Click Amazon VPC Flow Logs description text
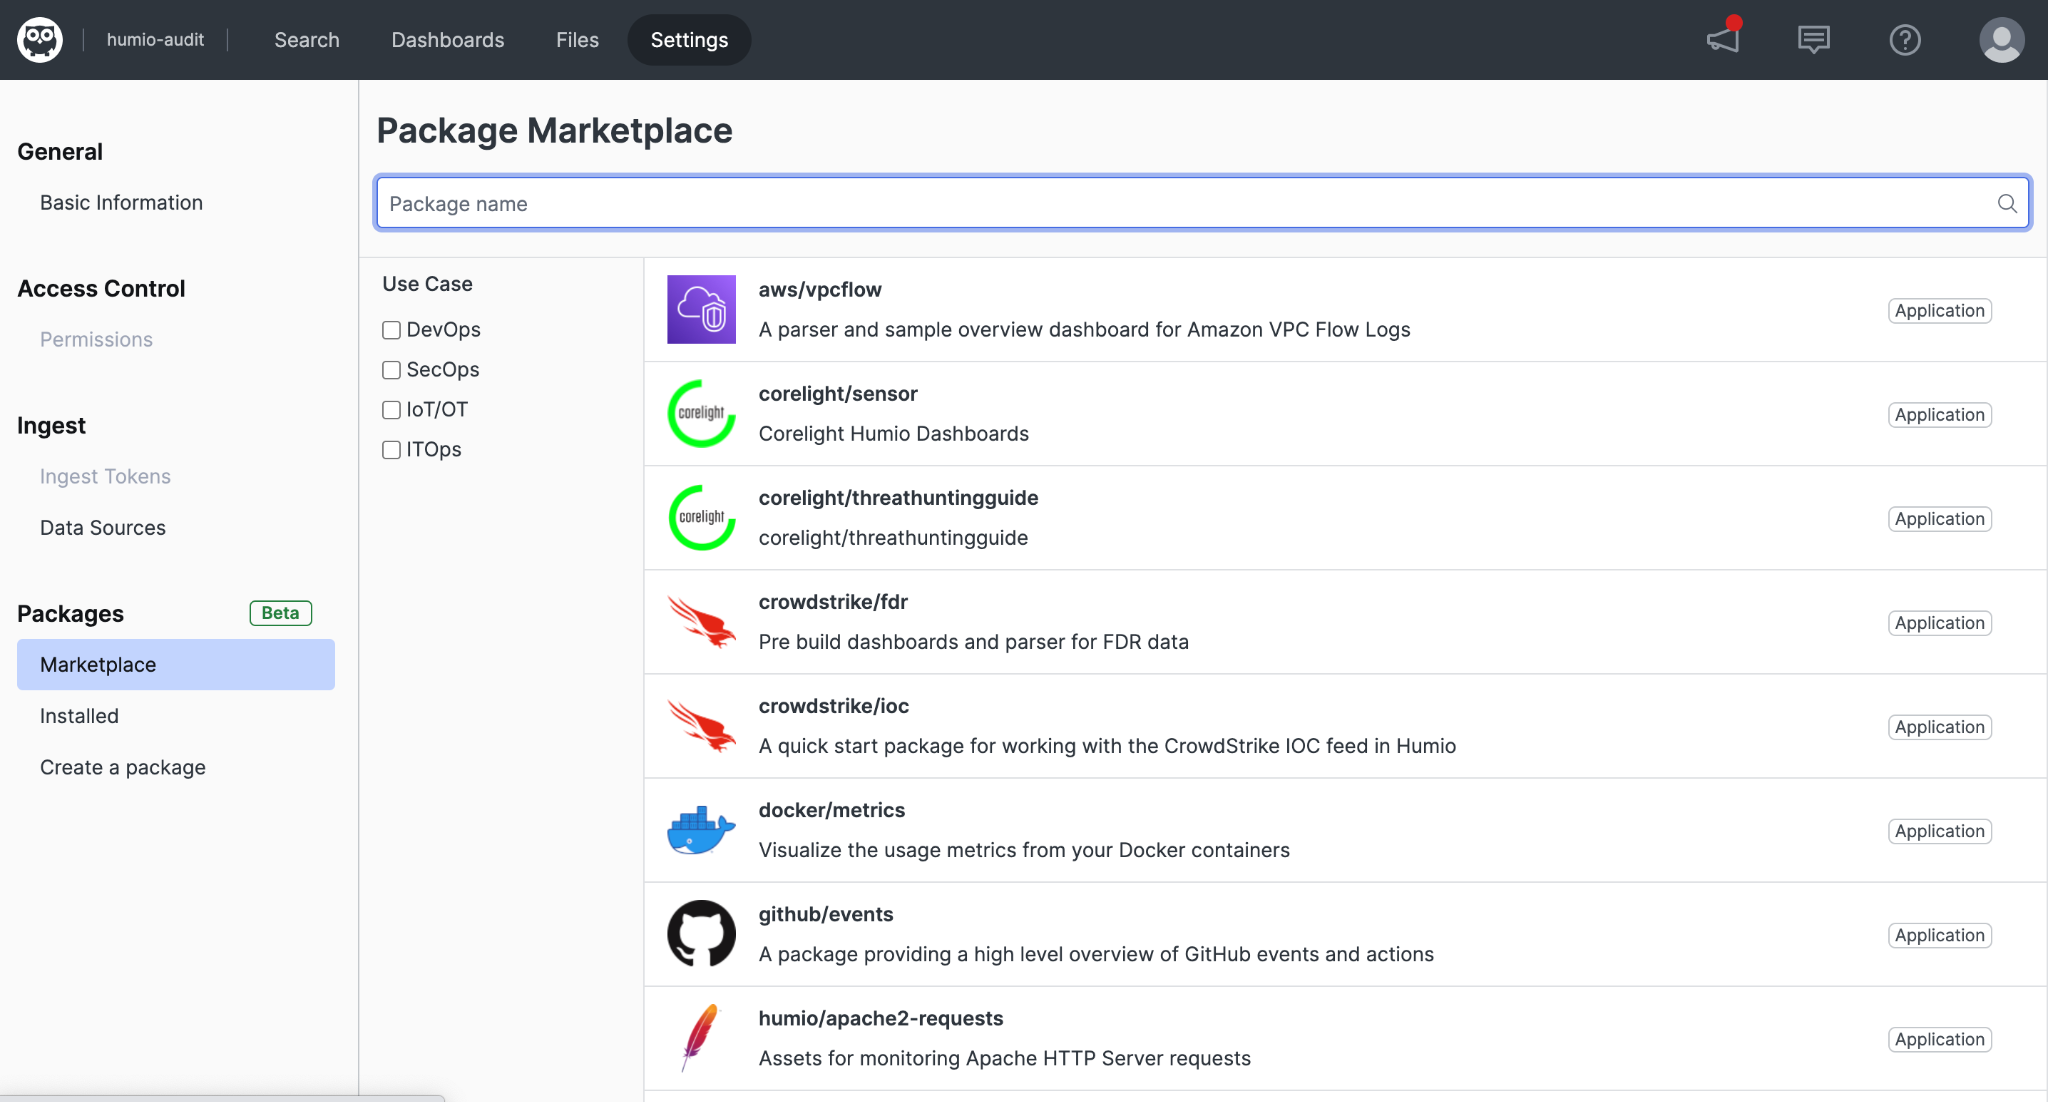This screenshot has height=1102, width=2048. (1084, 329)
